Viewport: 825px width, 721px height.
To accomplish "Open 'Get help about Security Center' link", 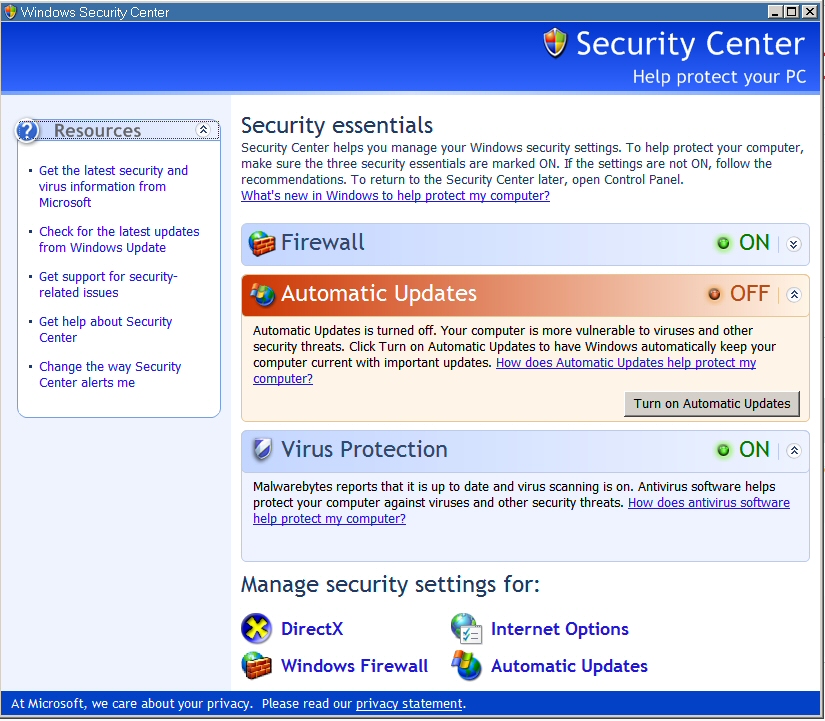I will [x=105, y=329].
